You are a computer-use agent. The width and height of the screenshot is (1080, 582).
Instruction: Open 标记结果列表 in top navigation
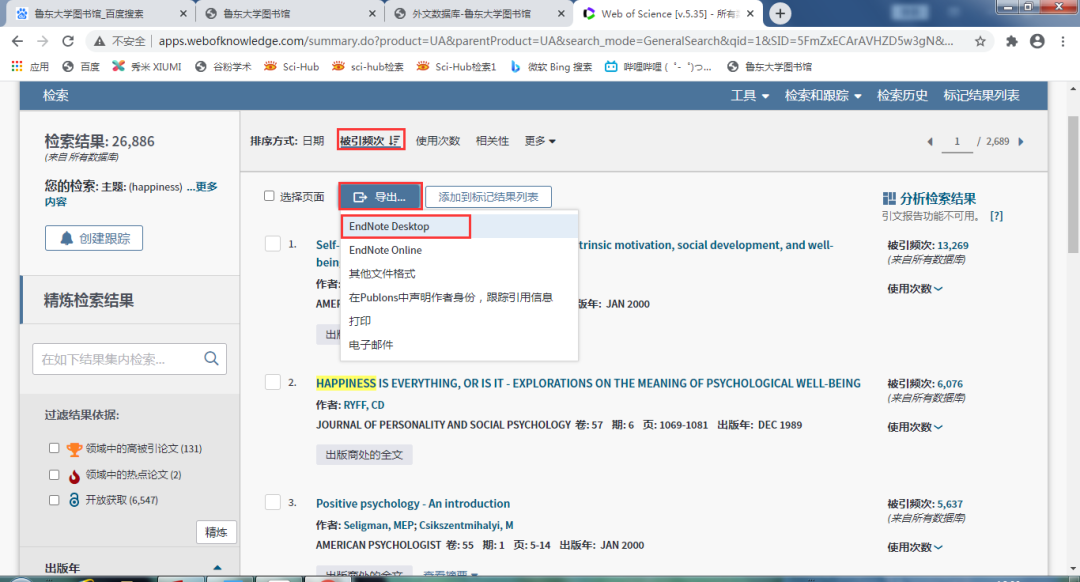click(x=982, y=96)
